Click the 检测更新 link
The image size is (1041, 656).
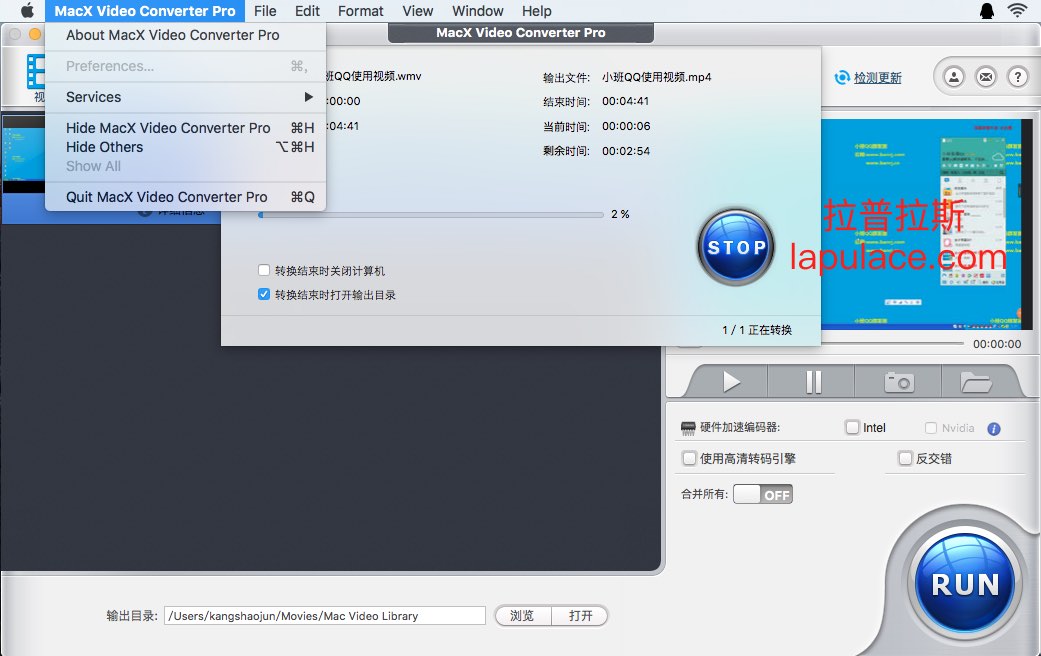(878, 78)
